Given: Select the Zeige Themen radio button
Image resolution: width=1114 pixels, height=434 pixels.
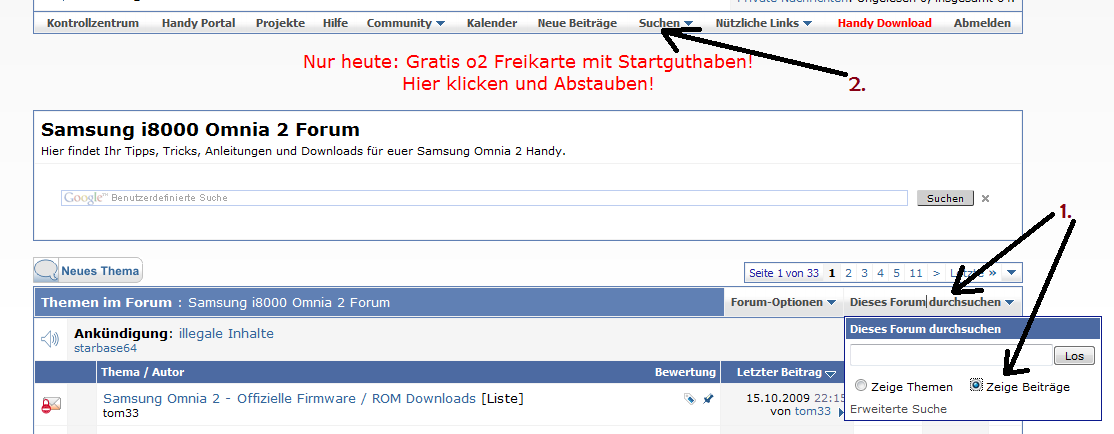Looking at the screenshot, I should point(861,386).
